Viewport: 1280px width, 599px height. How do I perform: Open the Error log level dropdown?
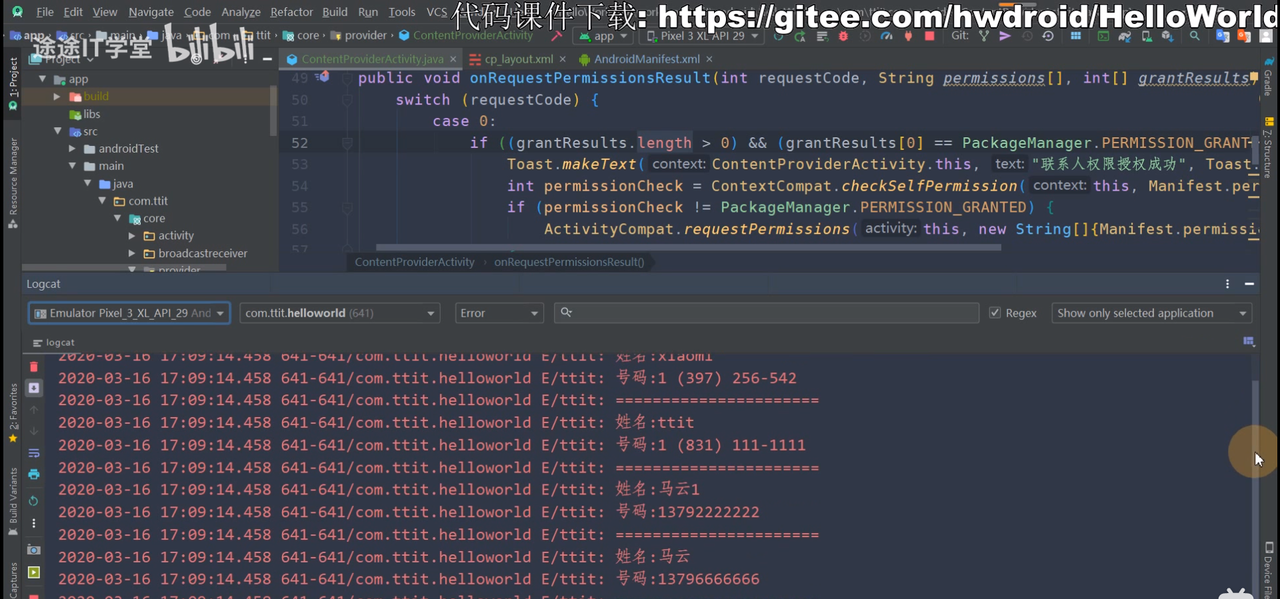[x=498, y=313]
